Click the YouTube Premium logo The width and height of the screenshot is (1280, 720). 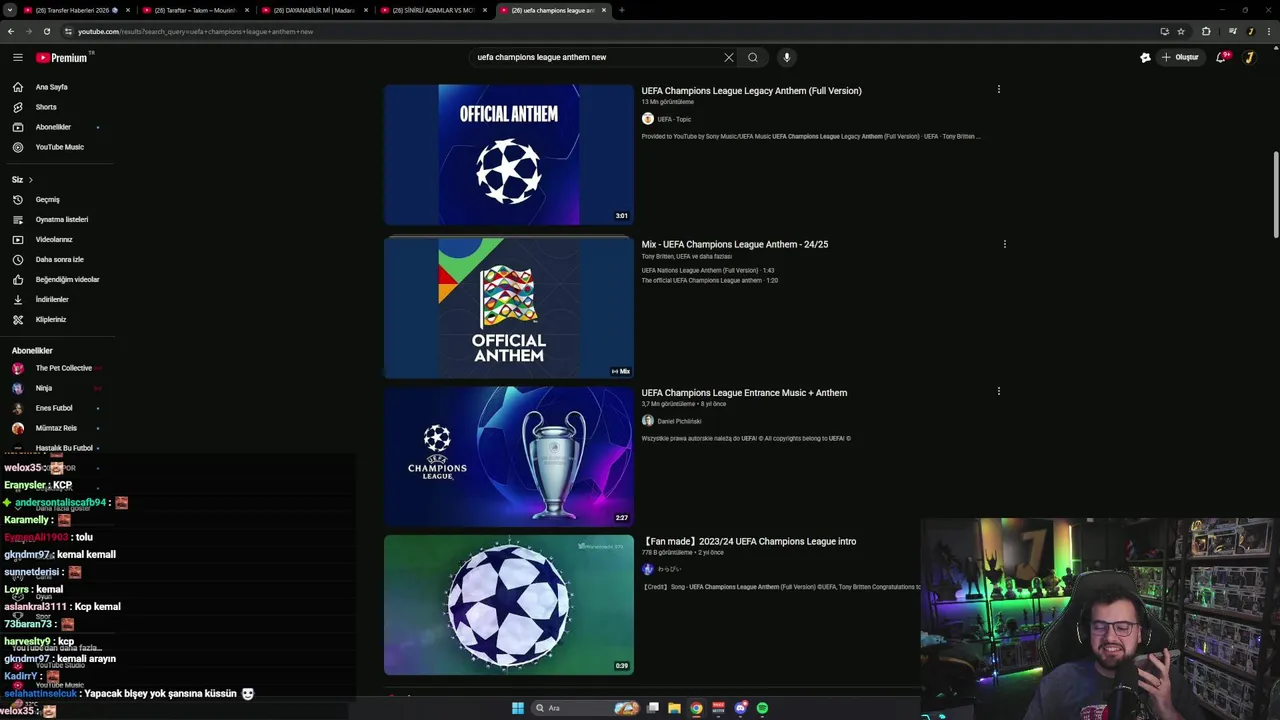[x=64, y=57]
